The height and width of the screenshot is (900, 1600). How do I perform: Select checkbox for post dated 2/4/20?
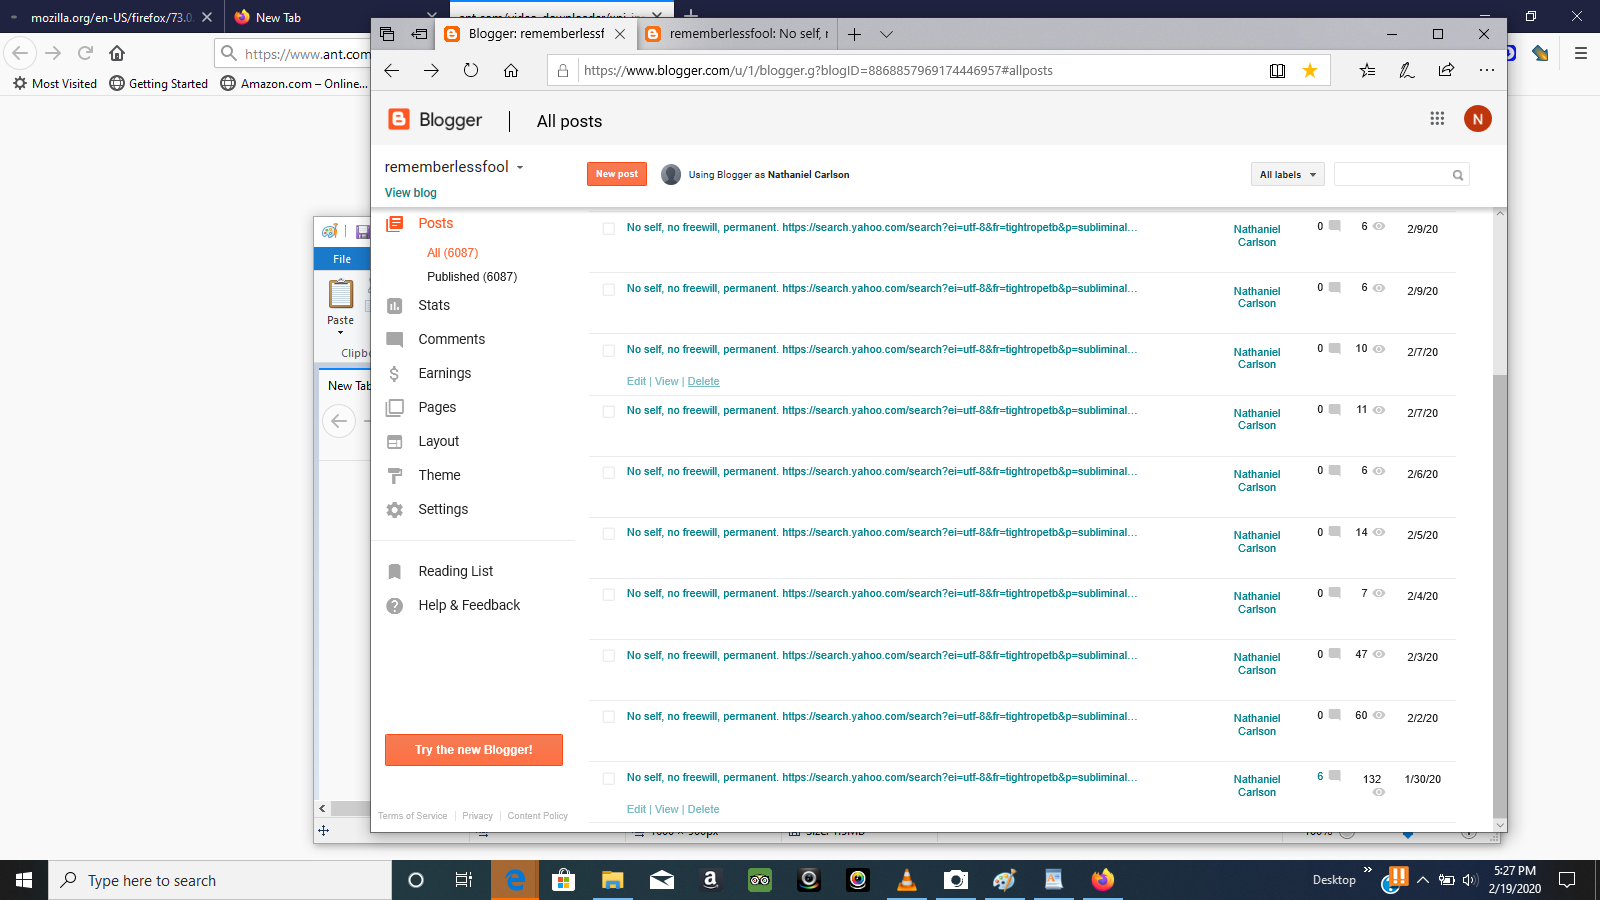(608, 595)
